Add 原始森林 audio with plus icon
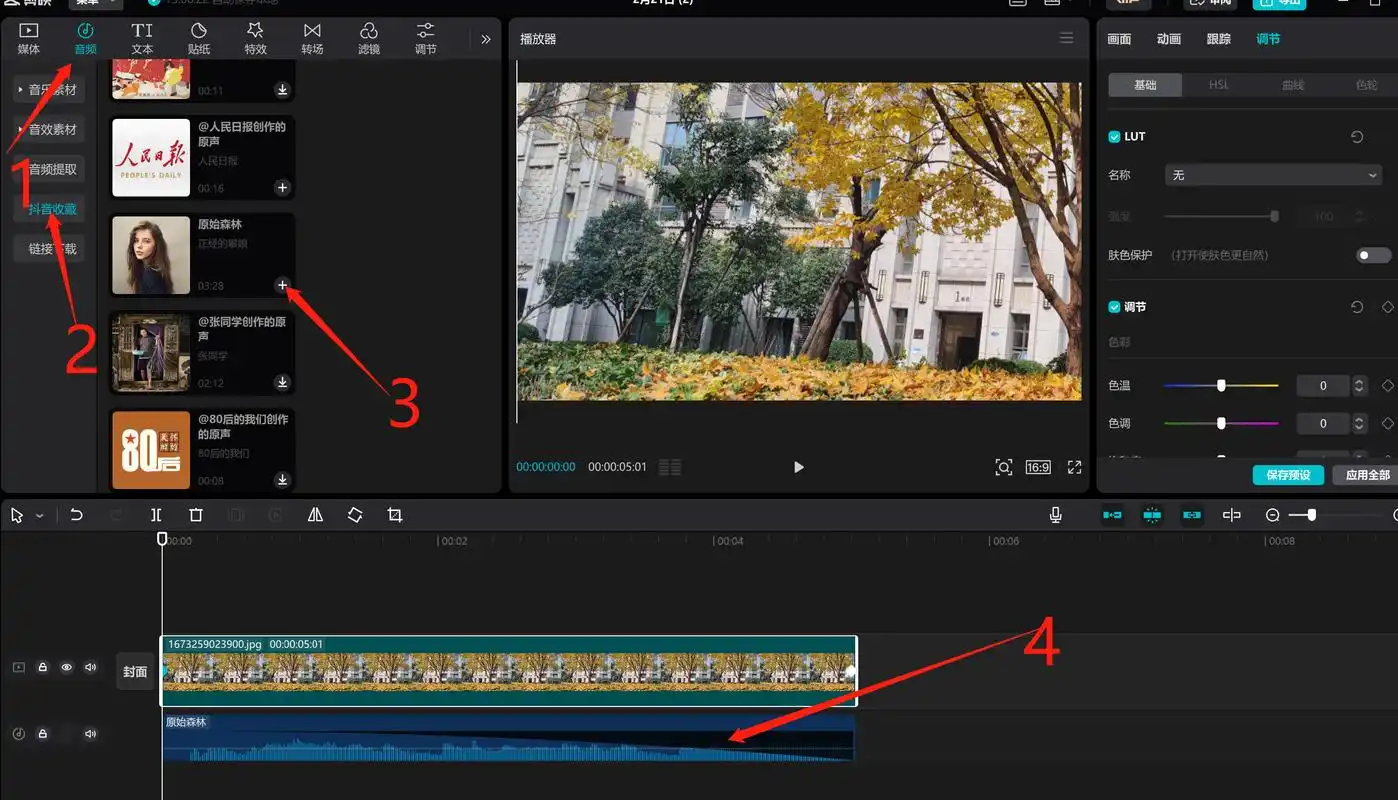The height and width of the screenshot is (800, 1398). coord(282,286)
